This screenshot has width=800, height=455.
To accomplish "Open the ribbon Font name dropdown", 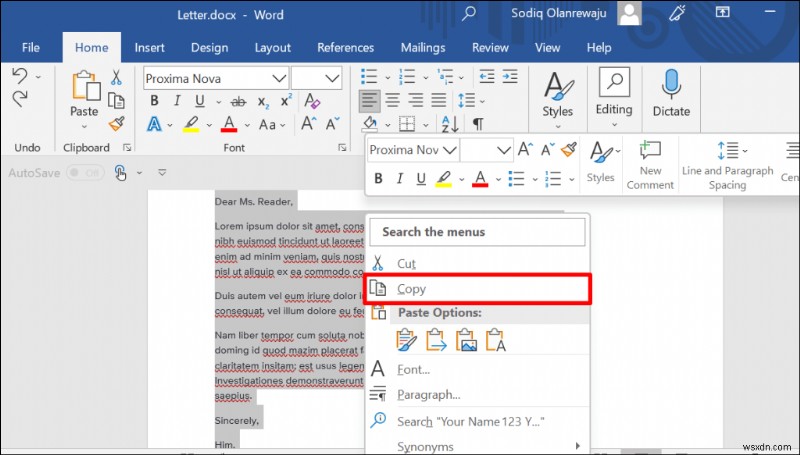I will (279, 79).
